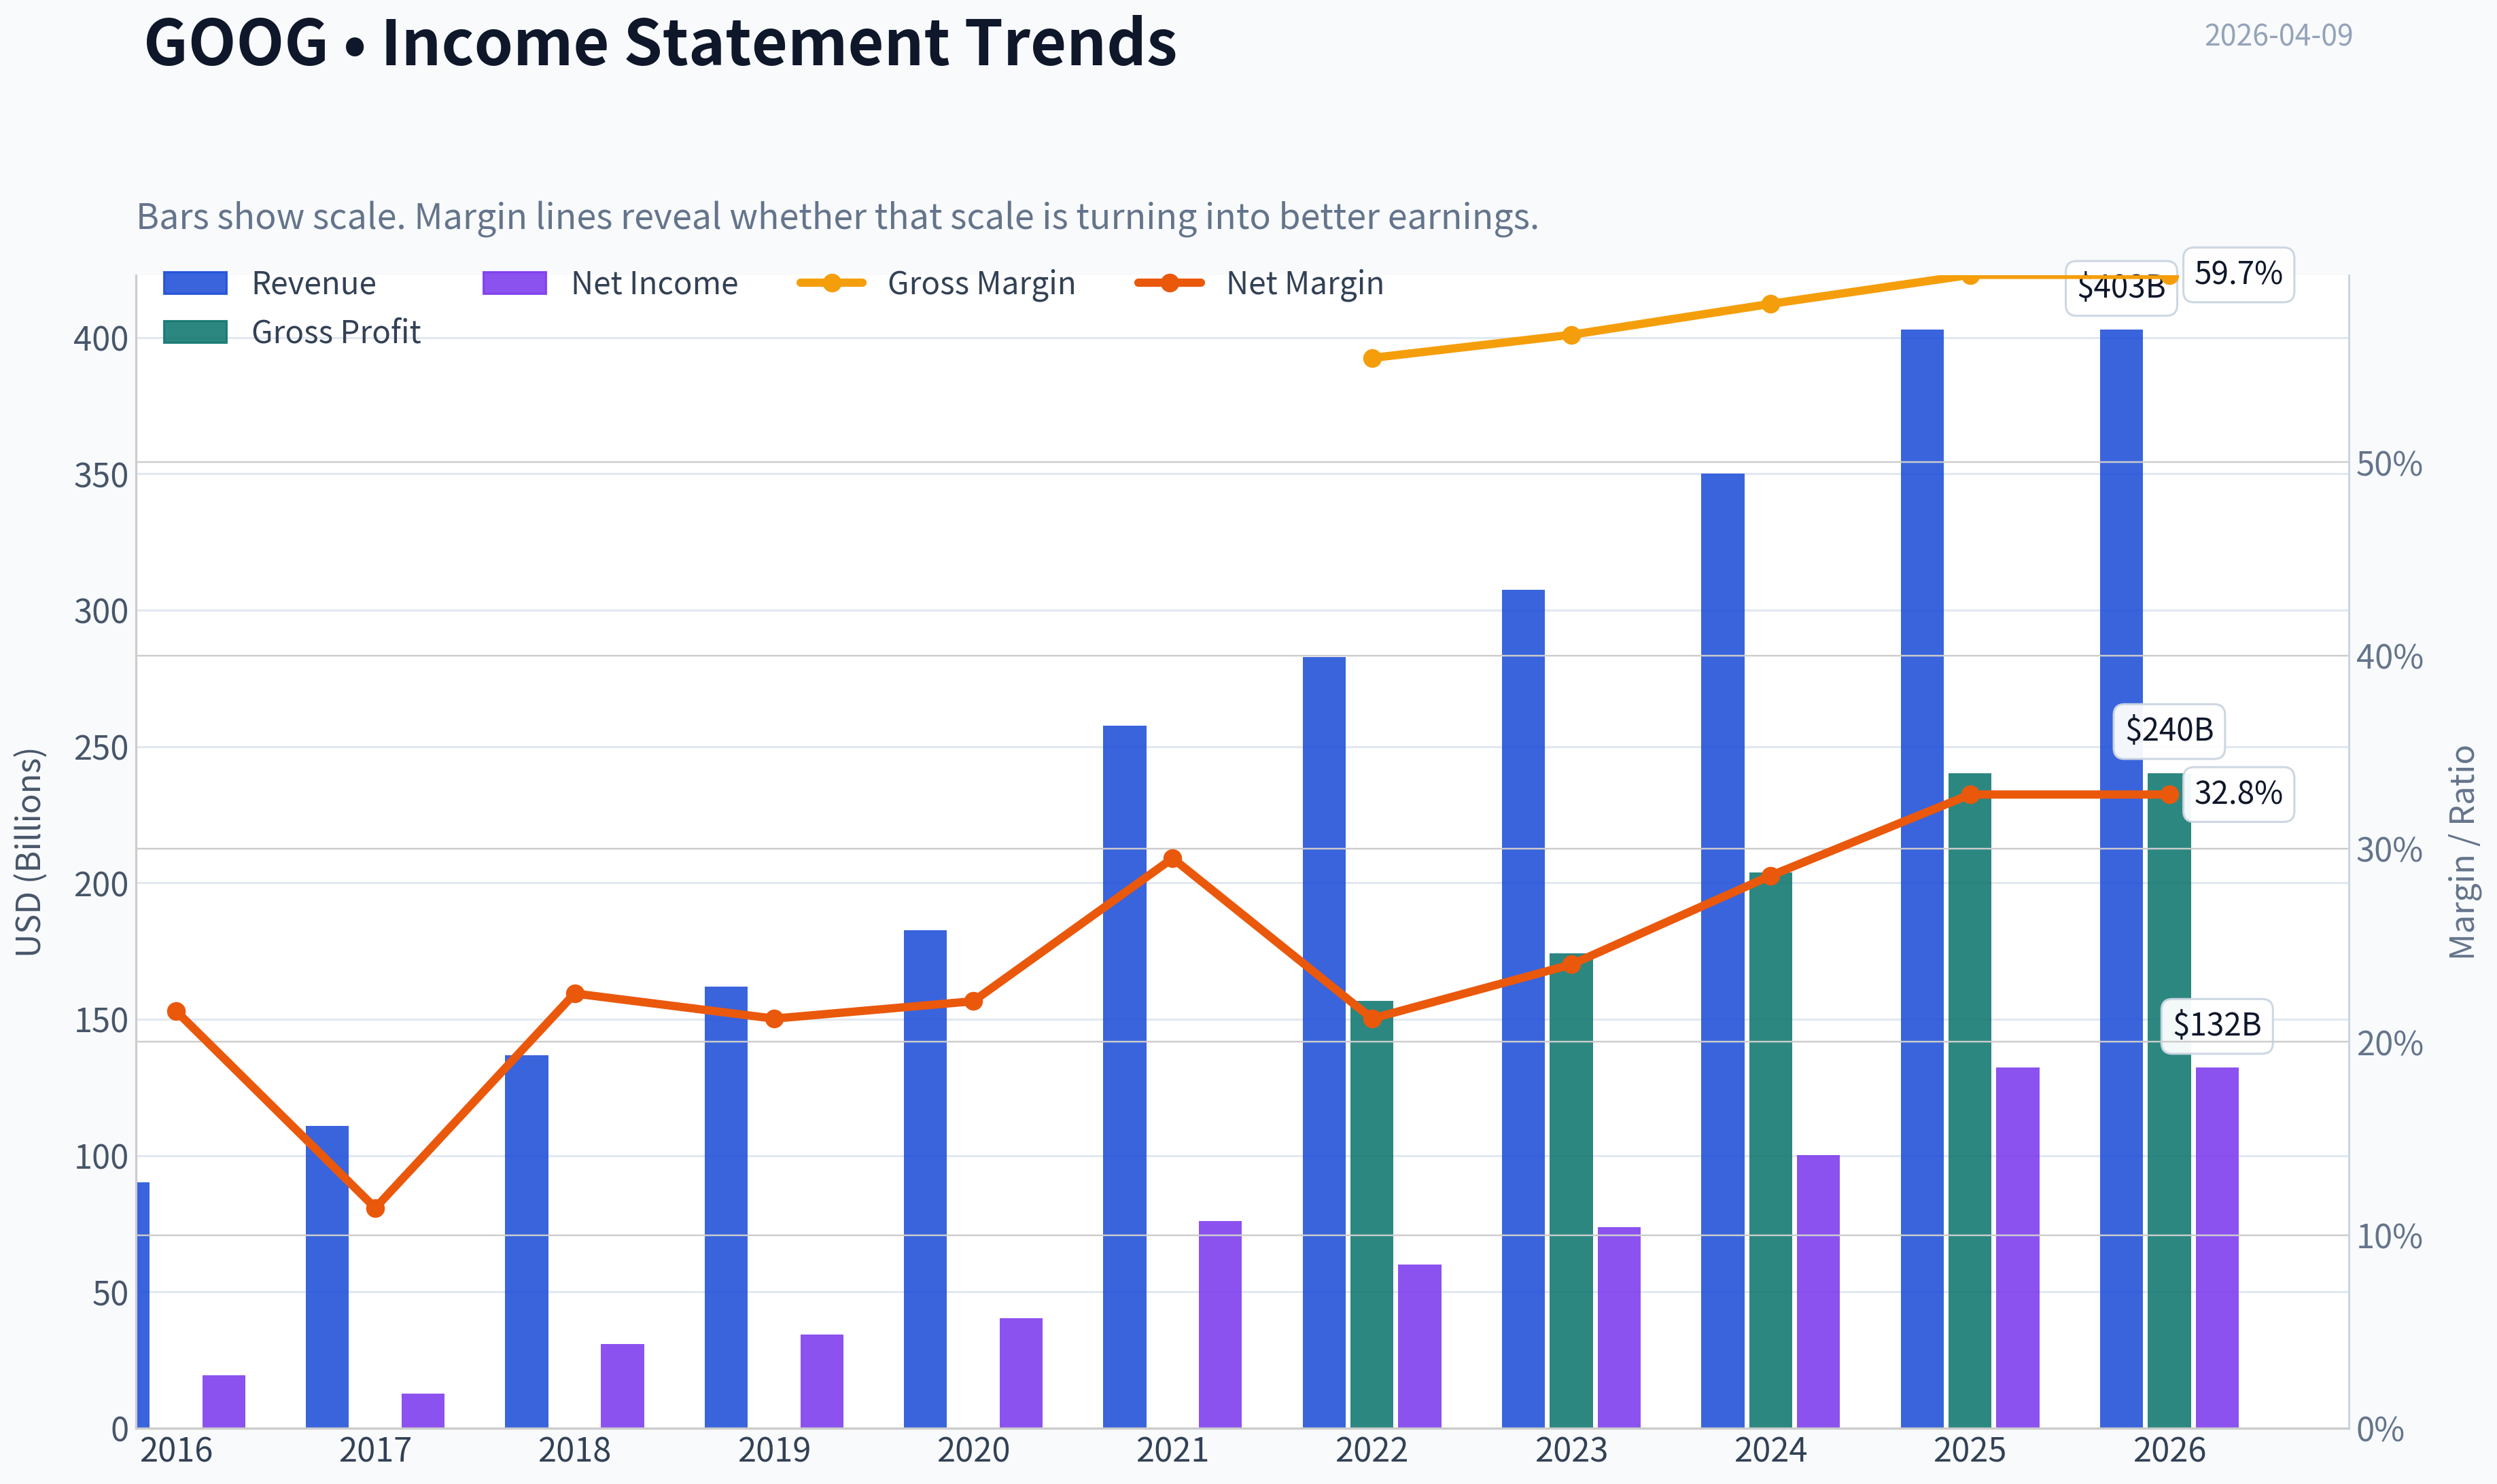Click the 2019 x-axis year label
The width and height of the screenshot is (2497, 1484).
point(774,1450)
